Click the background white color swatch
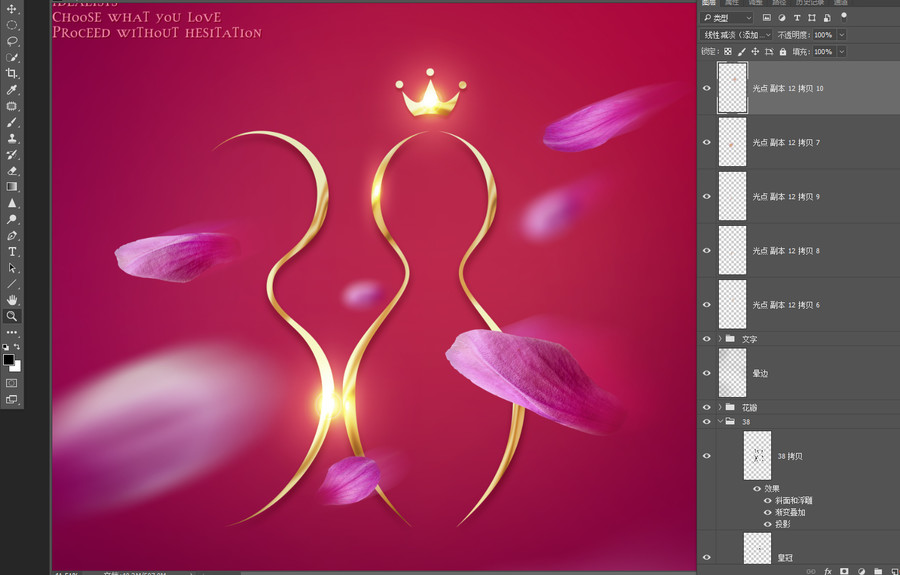Image resolution: width=900 pixels, height=575 pixels. coord(17,367)
